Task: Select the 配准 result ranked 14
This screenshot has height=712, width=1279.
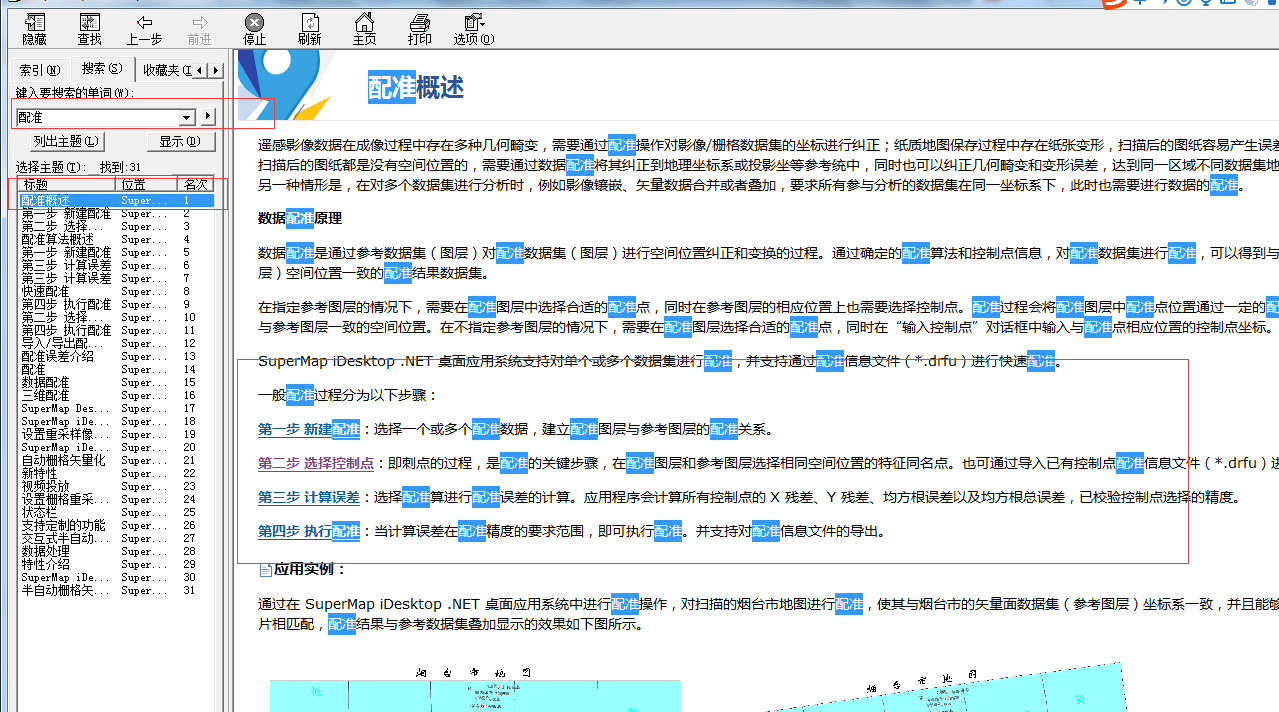Action: click(x=116, y=370)
